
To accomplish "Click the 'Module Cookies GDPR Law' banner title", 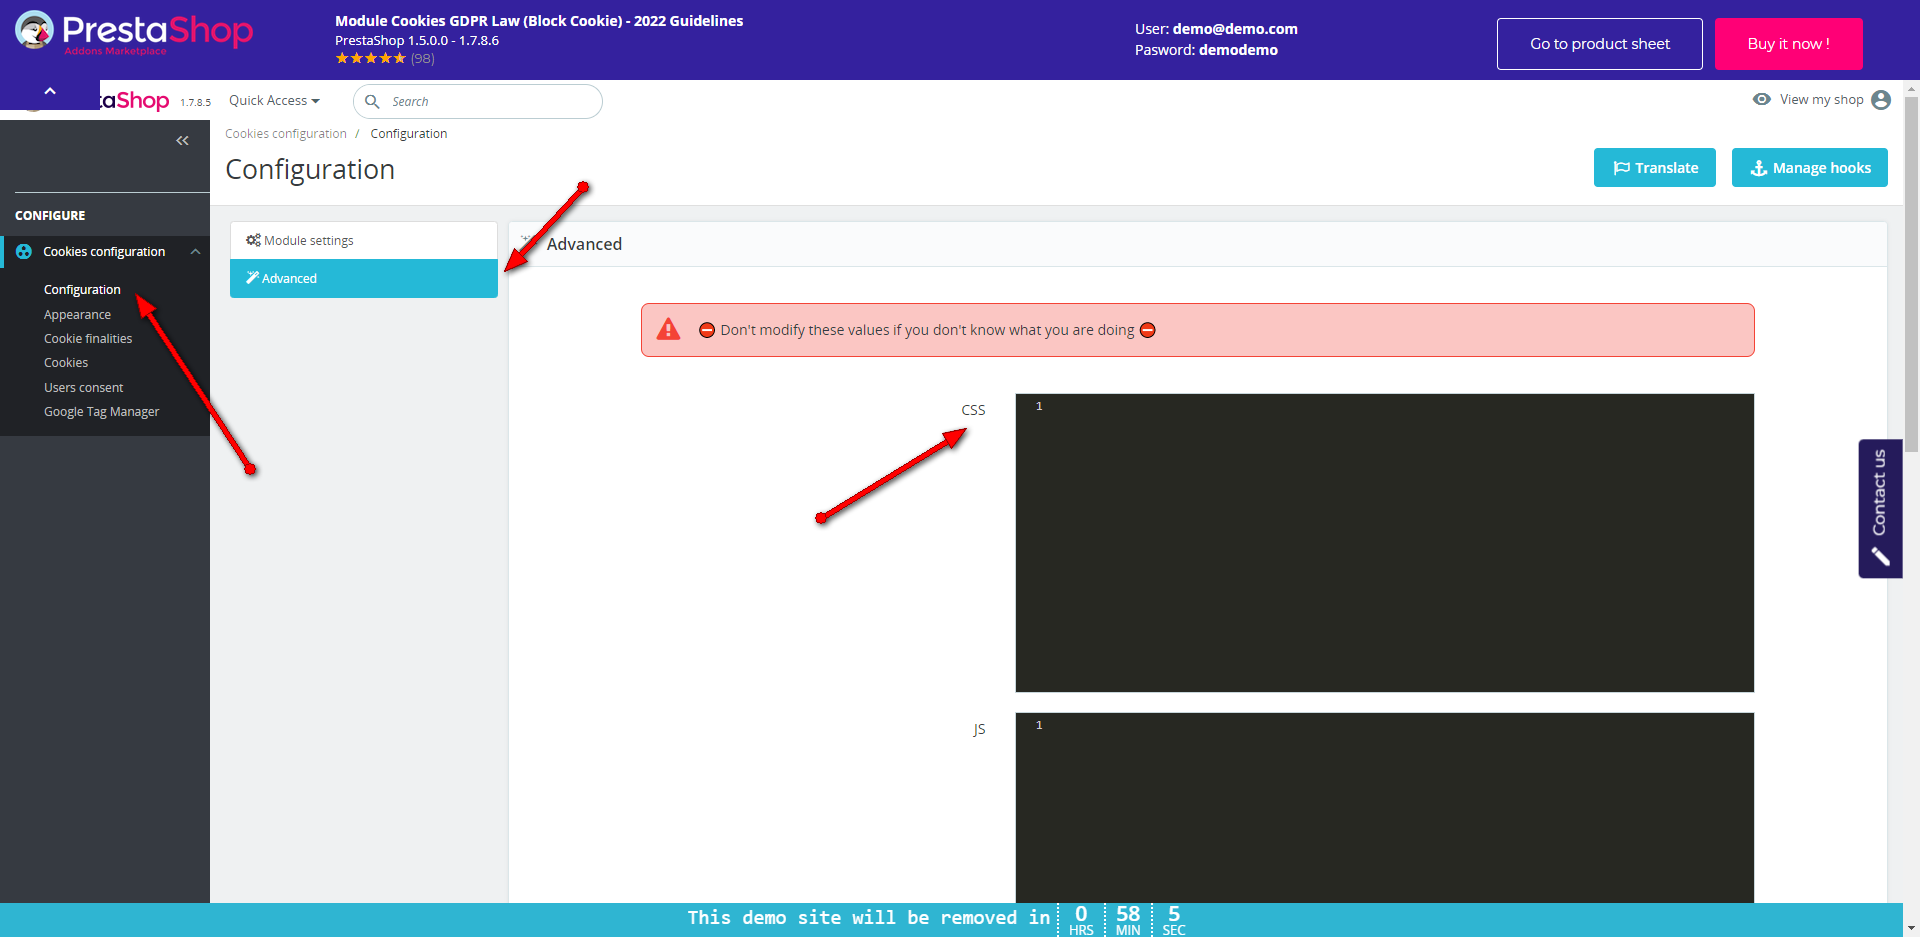I will pyautogui.click(x=539, y=21).
